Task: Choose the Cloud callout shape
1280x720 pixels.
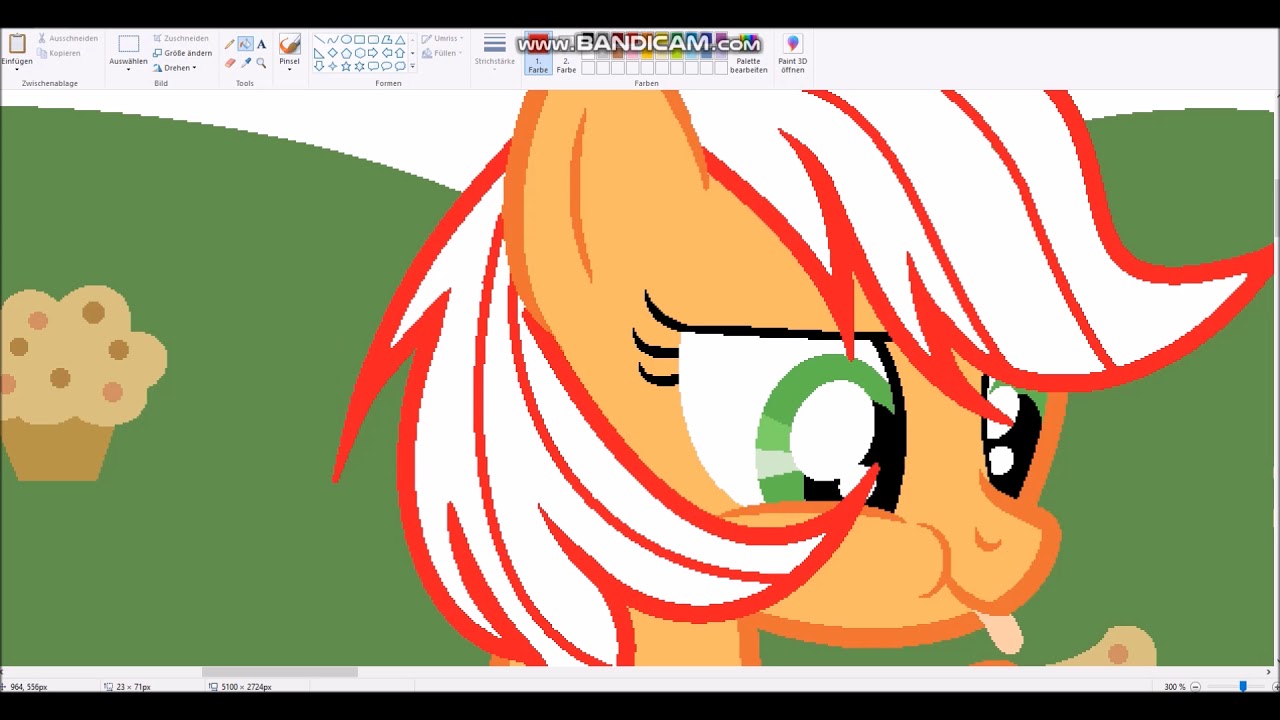Action: click(400, 66)
